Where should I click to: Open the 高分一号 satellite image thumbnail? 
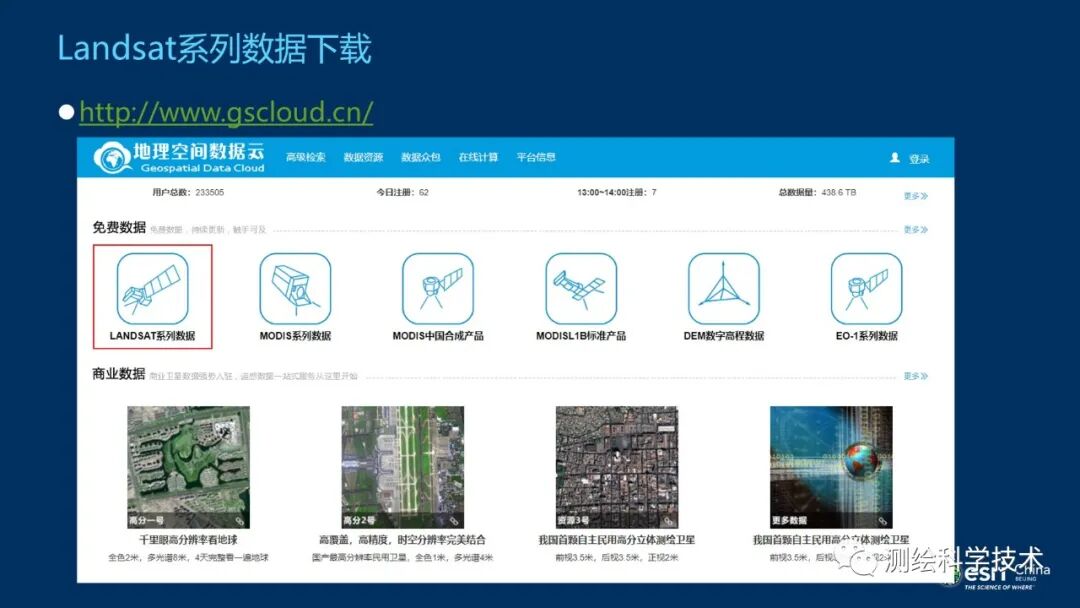tap(189, 467)
